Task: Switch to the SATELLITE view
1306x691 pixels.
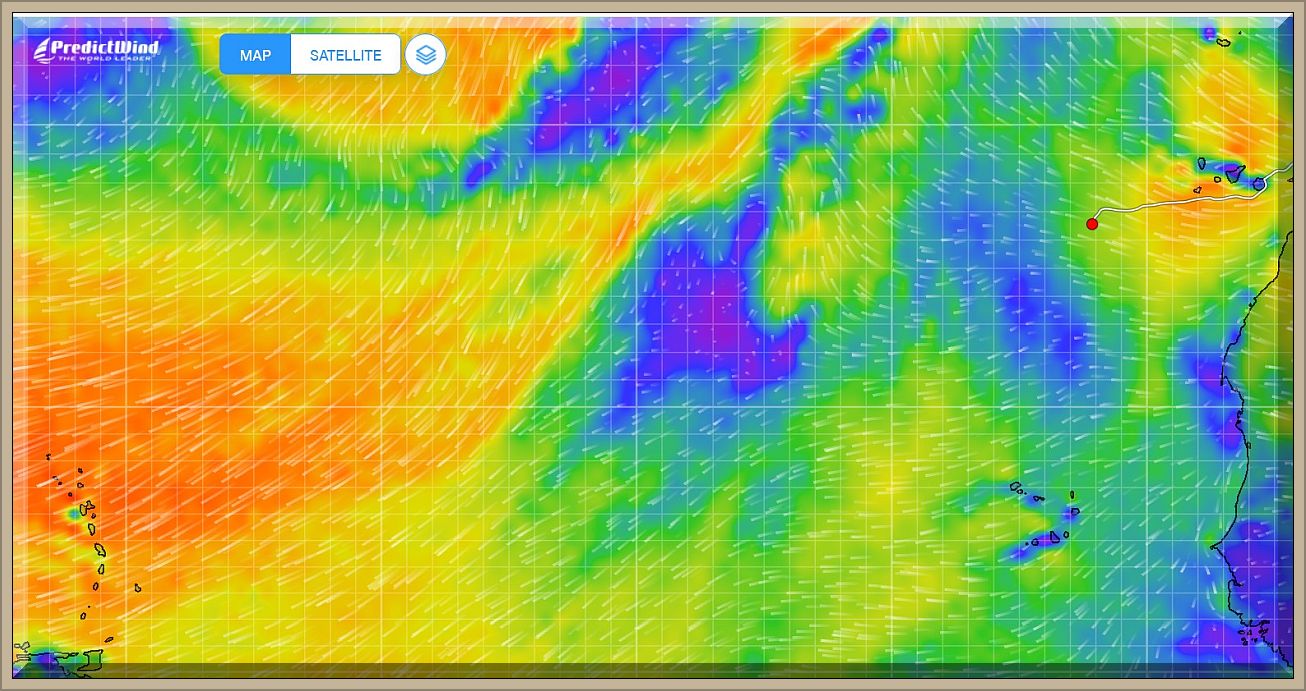Action: pos(345,55)
